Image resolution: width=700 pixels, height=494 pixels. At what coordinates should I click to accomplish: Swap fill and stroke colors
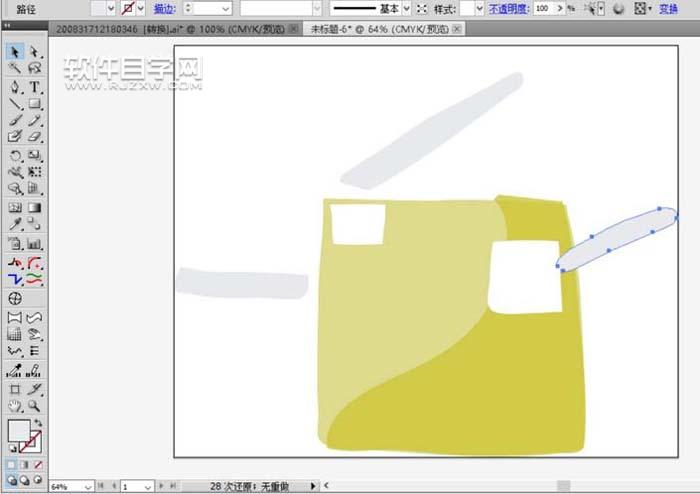[38, 424]
